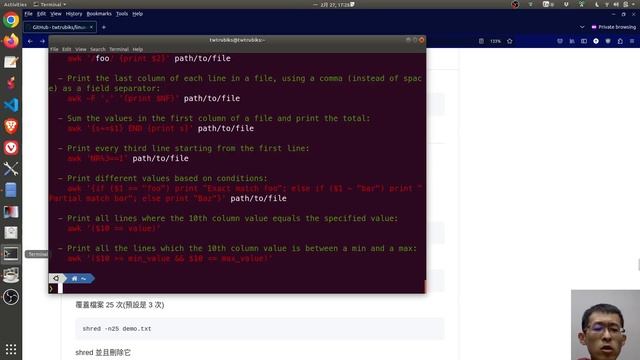Image resolution: width=640 pixels, height=360 pixels.
Task: Click the Terminal icon in the dock
Action: pos(11,253)
